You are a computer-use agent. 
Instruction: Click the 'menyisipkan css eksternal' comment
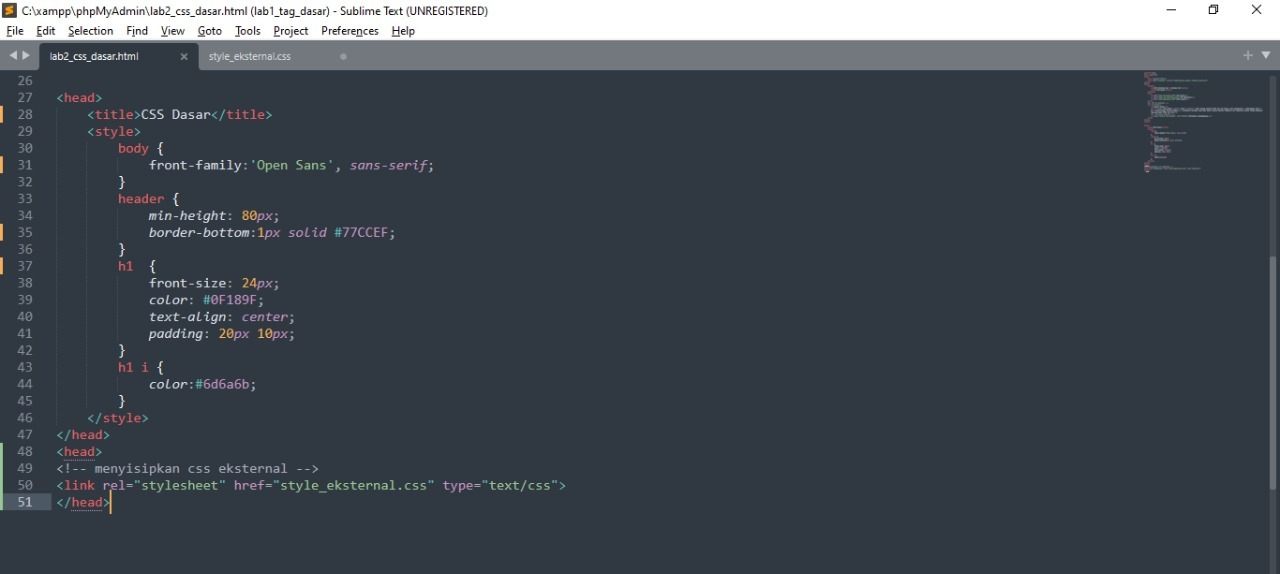coord(187,468)
